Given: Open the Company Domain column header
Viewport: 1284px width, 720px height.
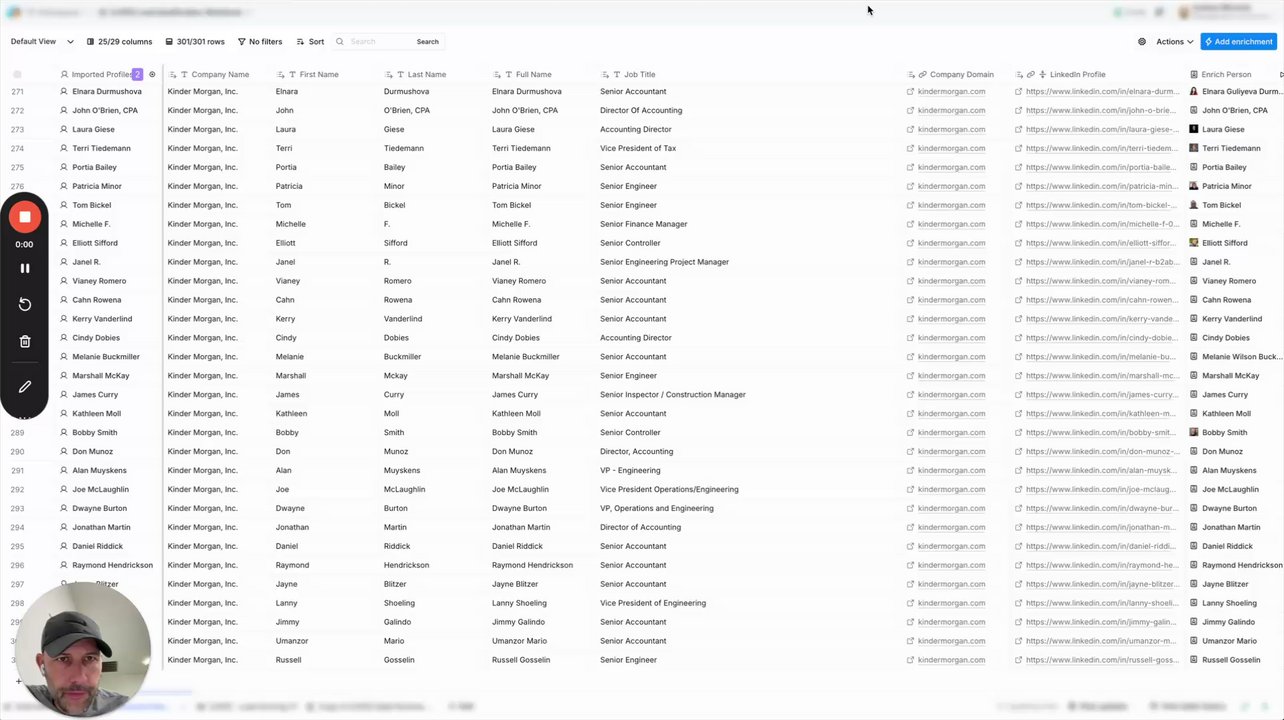Looking at the screenshot, I should (x=950, y=74).
